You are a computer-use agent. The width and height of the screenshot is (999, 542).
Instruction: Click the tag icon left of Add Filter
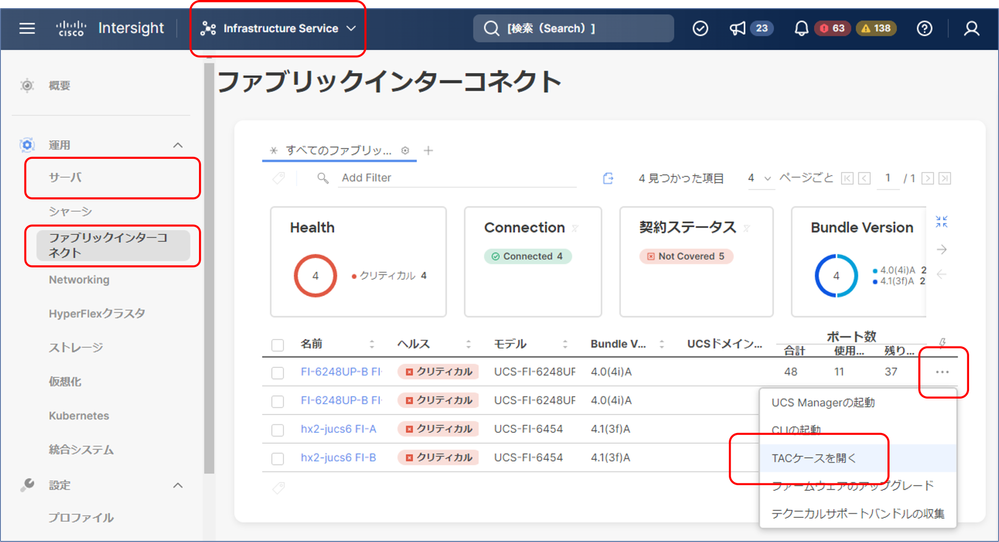click(278, 178)
